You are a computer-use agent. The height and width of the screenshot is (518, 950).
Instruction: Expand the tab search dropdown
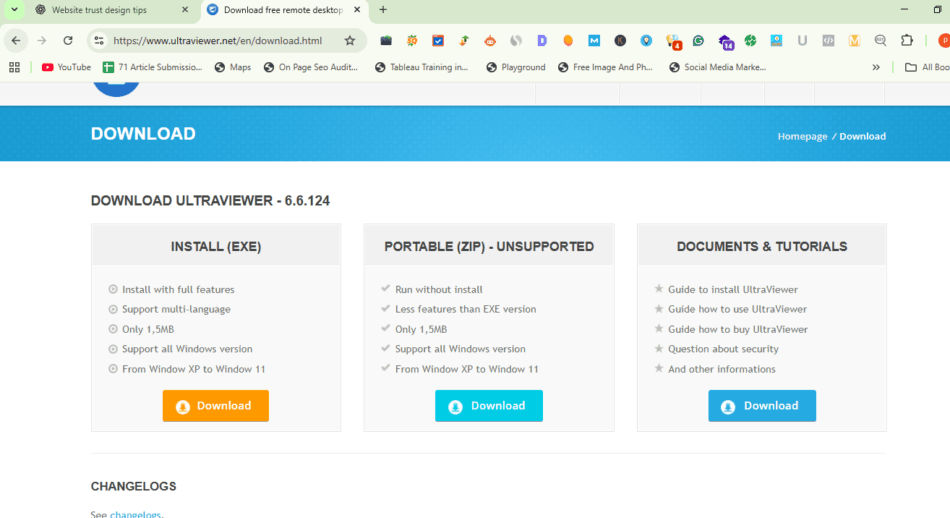pos(14,10)
